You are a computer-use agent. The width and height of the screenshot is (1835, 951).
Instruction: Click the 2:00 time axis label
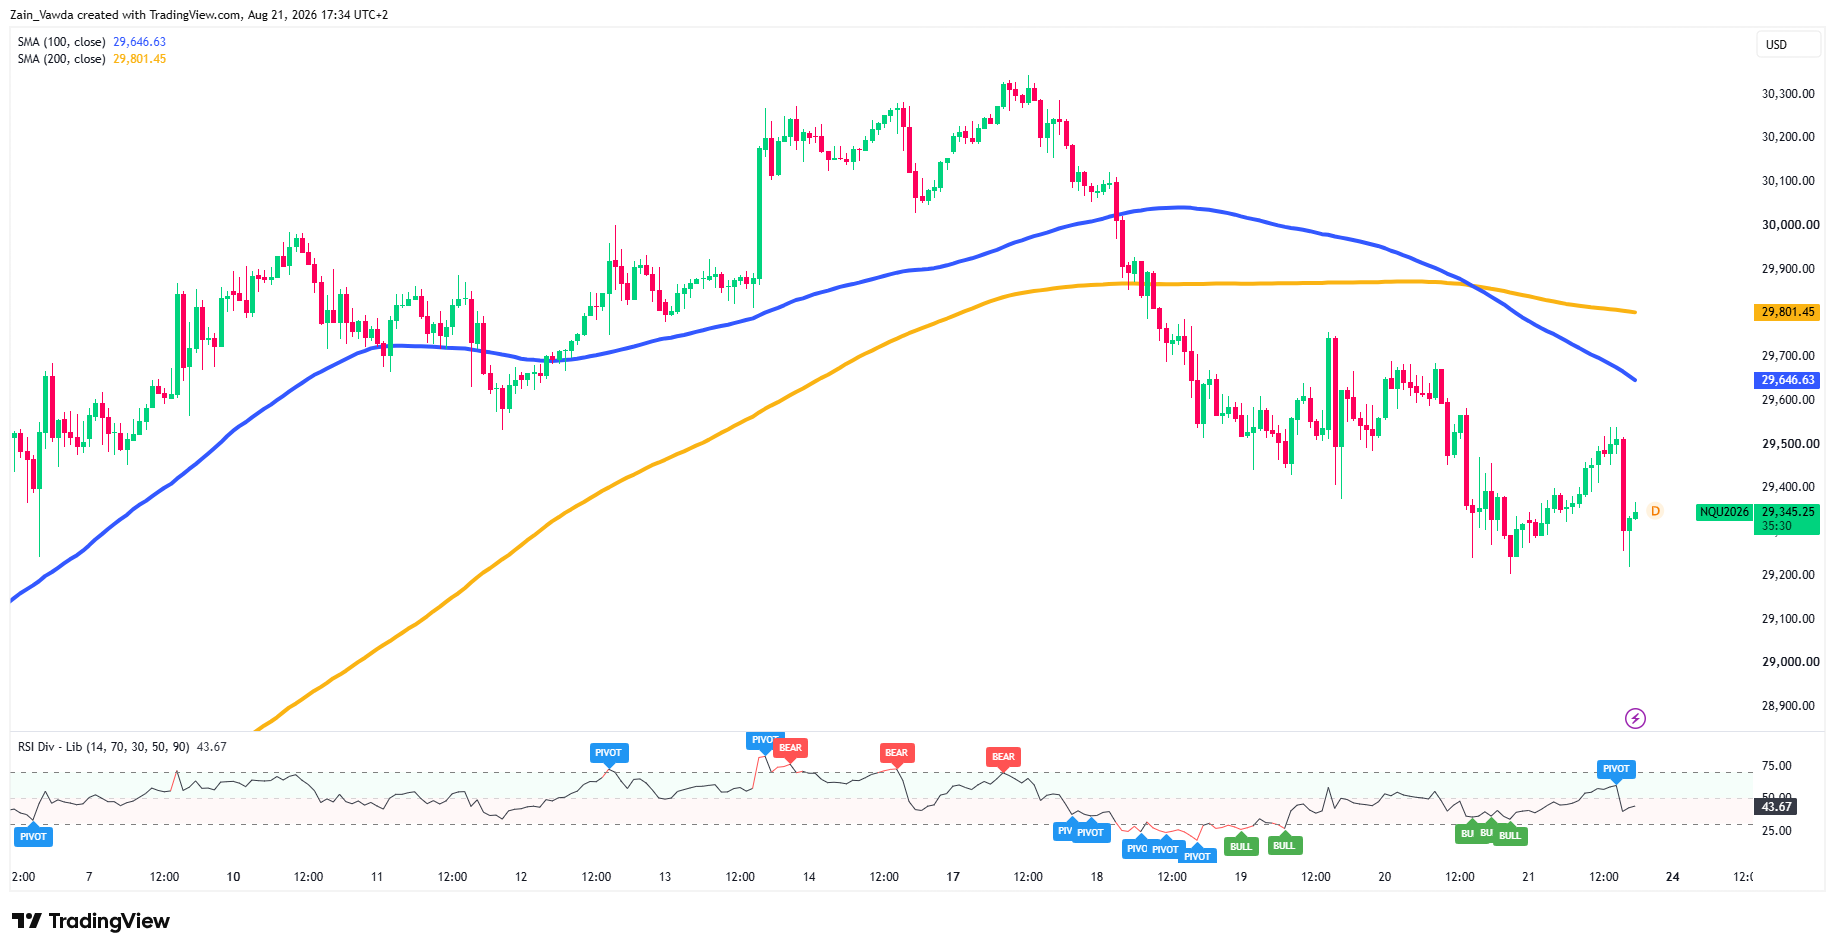pyautogui.click(x=23, y=877)
